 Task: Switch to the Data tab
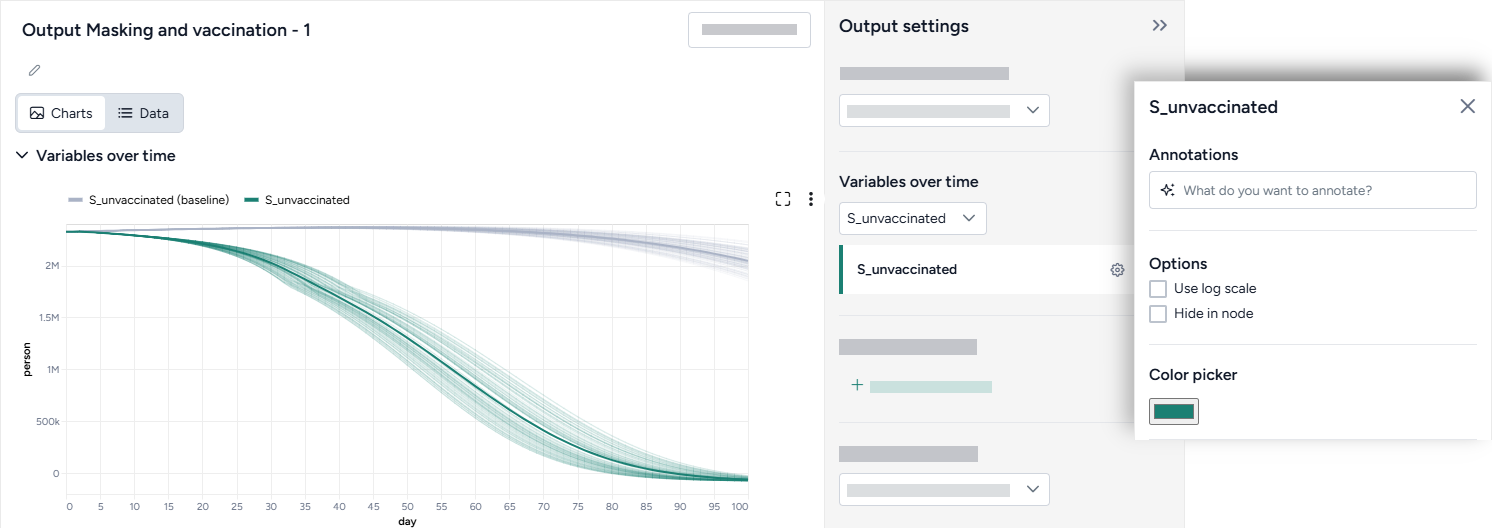[143, 113]
